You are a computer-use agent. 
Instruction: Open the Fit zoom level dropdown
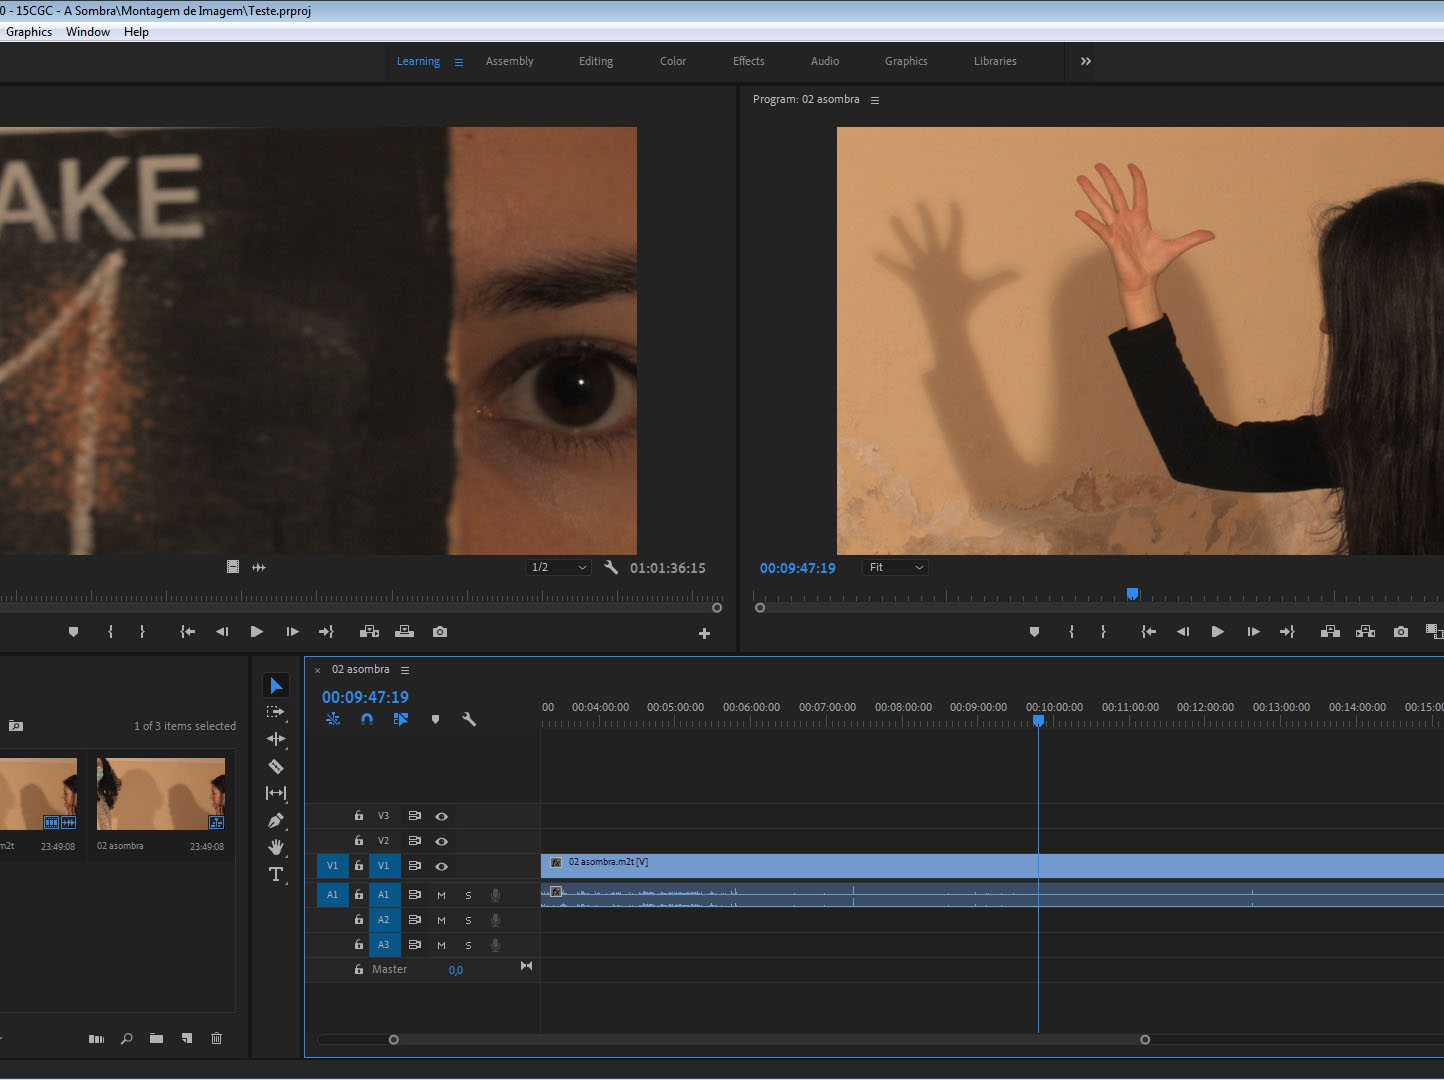[x=895, y=568]
